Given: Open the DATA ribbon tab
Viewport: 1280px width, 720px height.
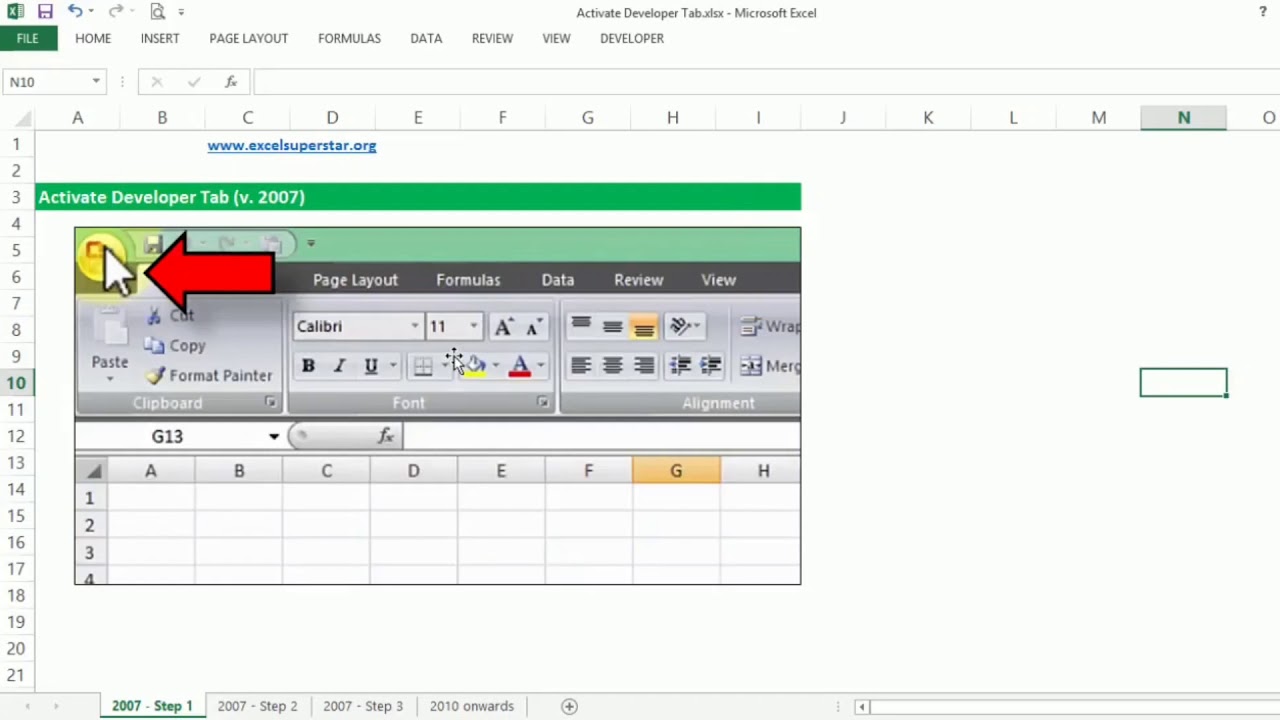Looking at the screenshot, I should (426, 38).
